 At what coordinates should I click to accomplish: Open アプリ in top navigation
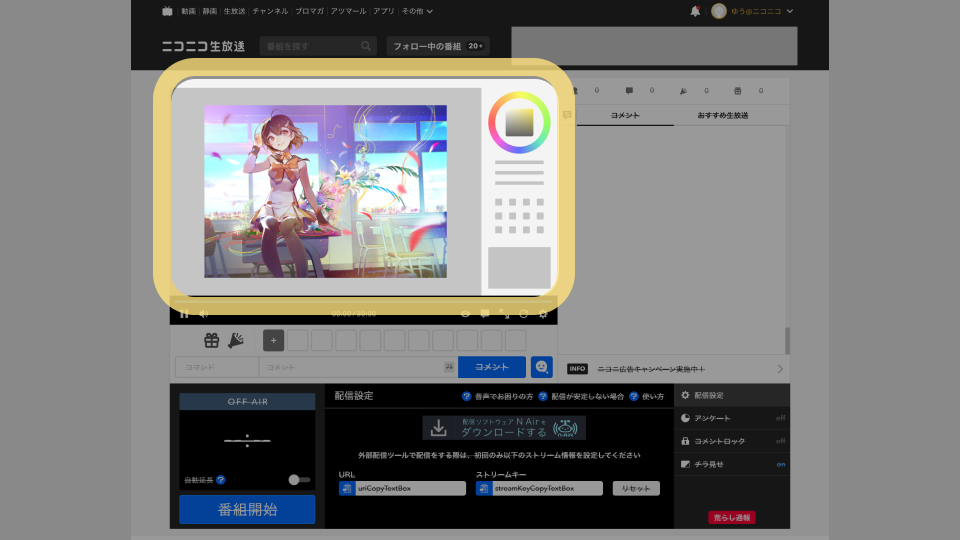point(384,11)
